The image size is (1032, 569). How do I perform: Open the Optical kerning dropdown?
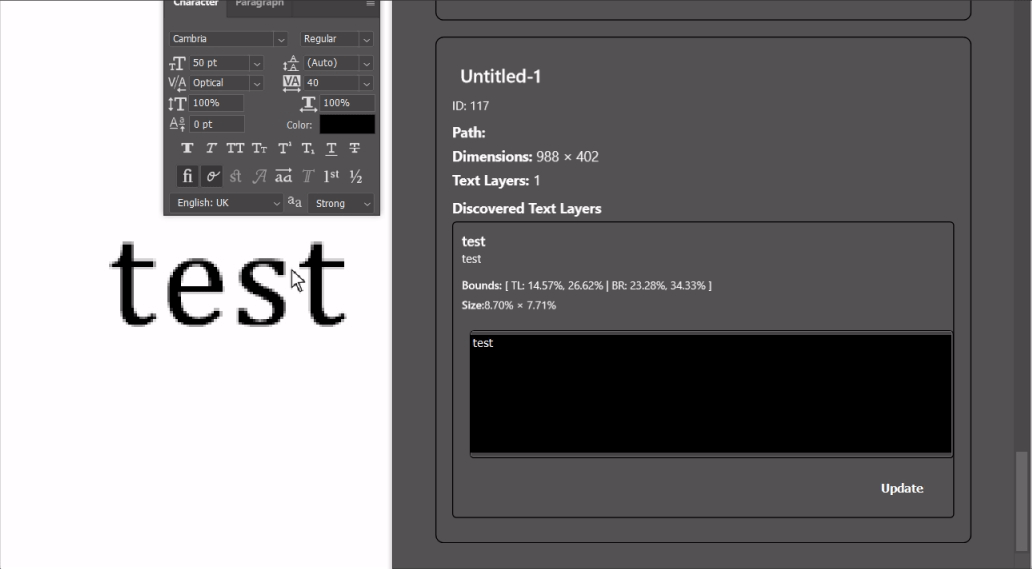pyautogui.click(x=257, y=83)
